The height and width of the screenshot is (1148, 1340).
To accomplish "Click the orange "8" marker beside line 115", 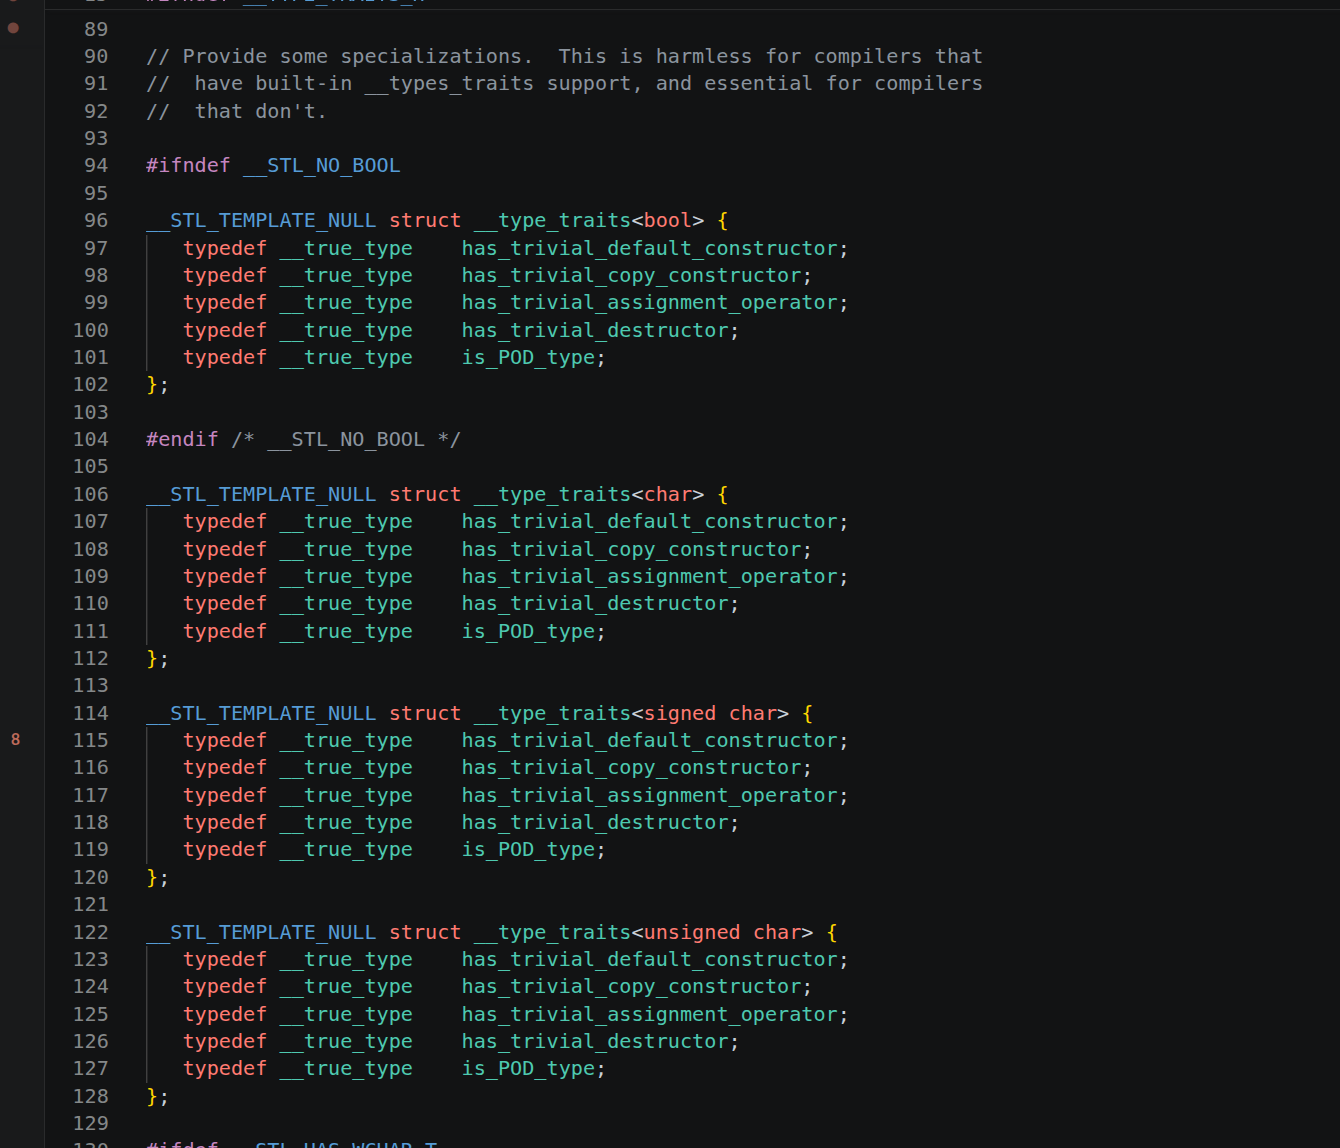I will tap(15, 740).
